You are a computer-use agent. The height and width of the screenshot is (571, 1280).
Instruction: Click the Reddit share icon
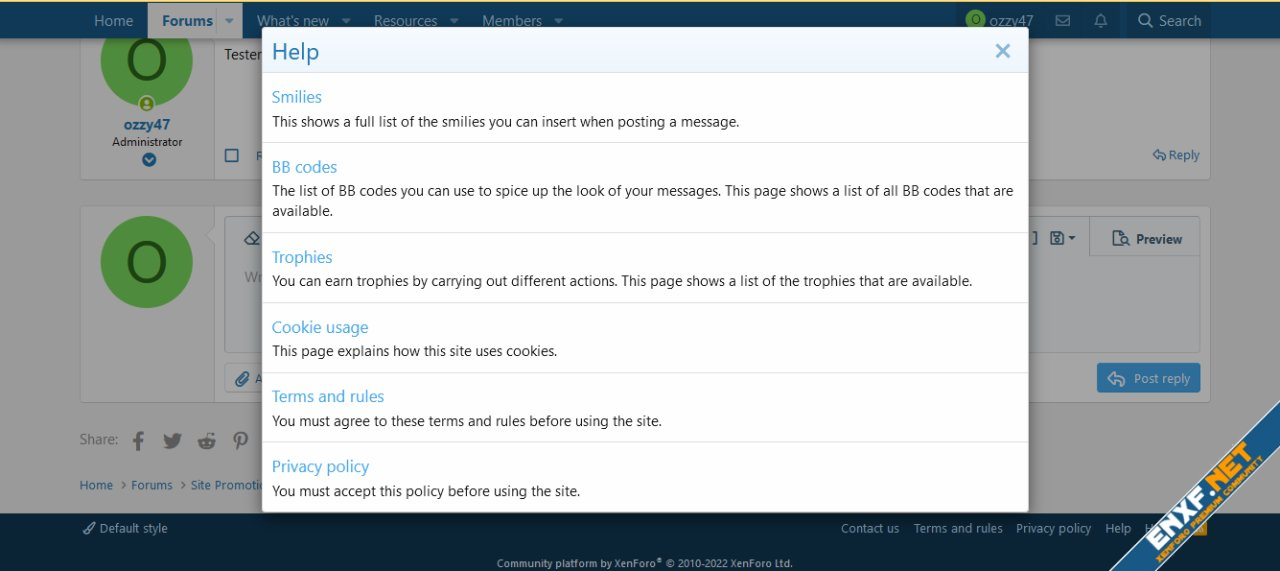[207, 441]
